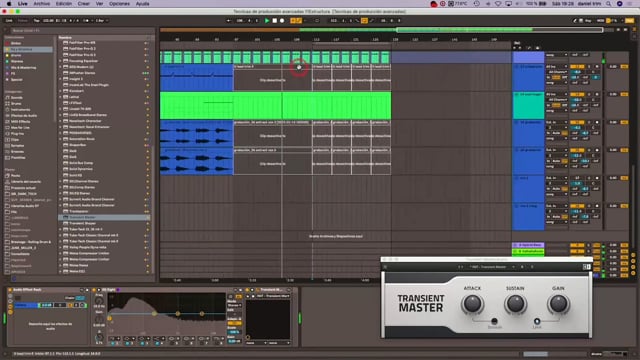Open the Archivo menu
Screen dimensions: 640x360
click(x=42, y=4)
